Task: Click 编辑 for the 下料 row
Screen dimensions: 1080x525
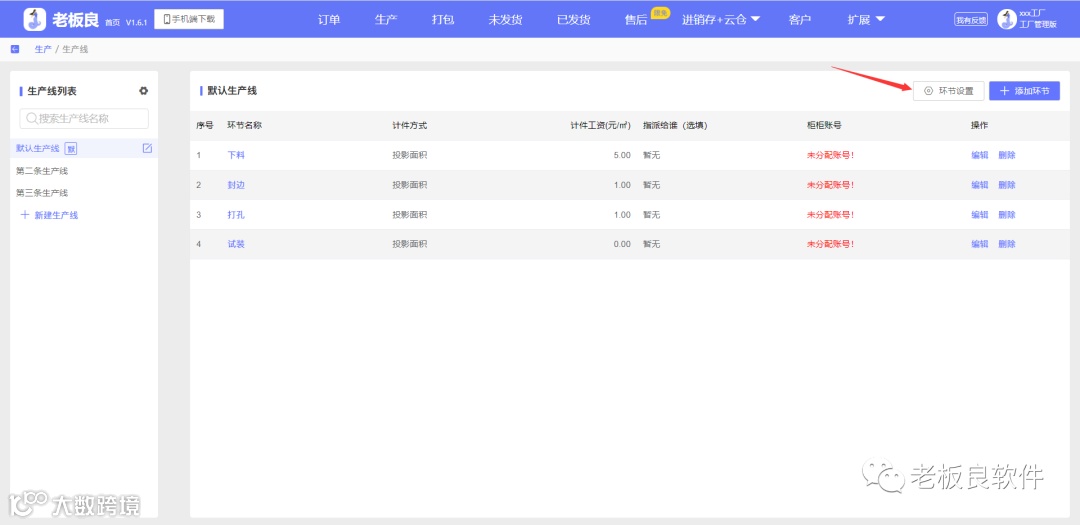Action: 979,155
